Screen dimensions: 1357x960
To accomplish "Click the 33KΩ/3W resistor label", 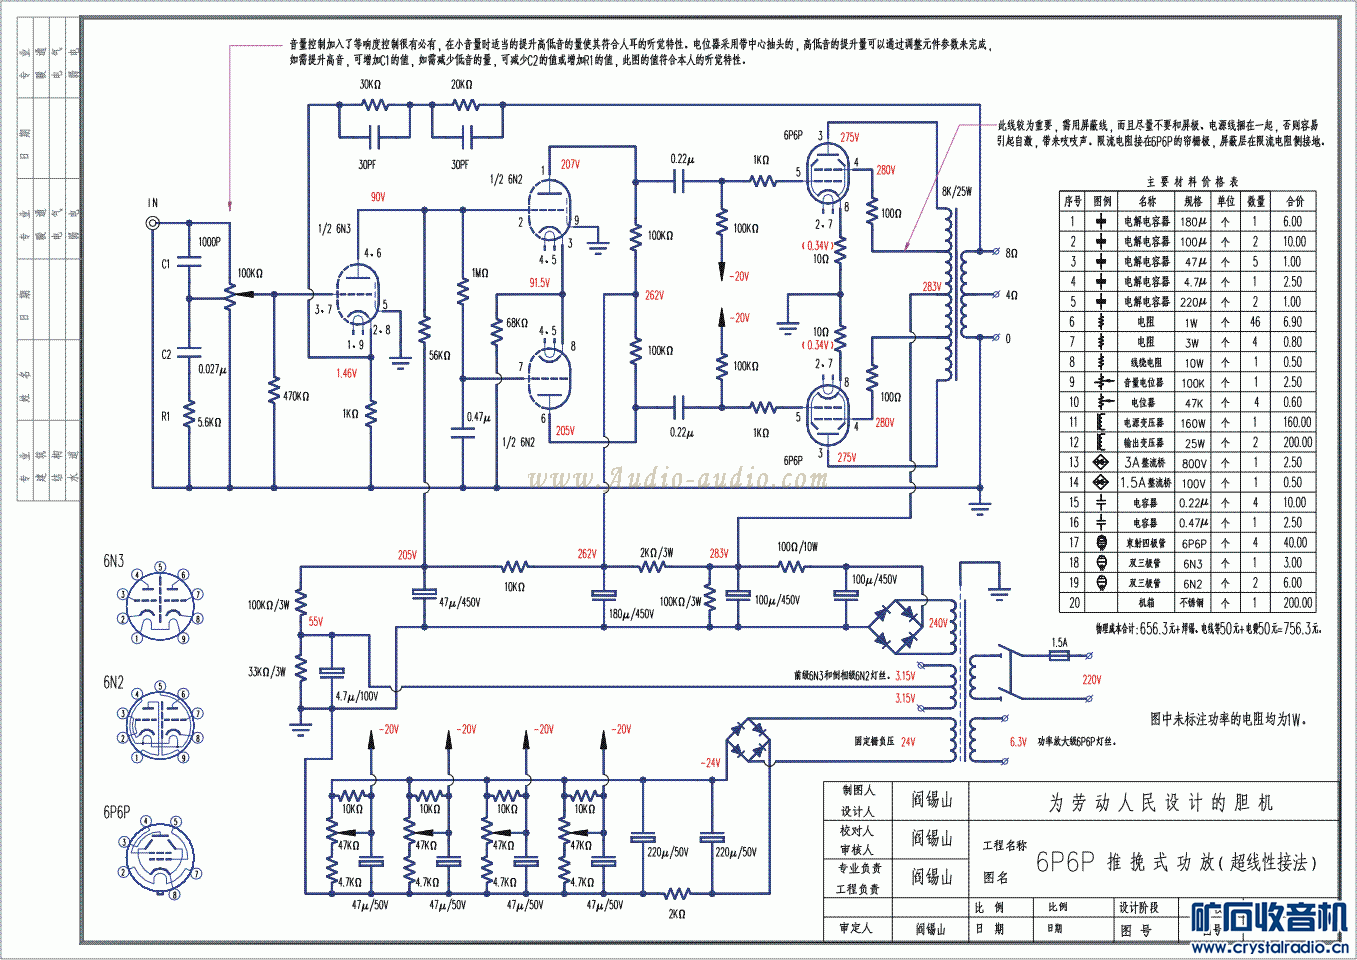I will point(267,672).
